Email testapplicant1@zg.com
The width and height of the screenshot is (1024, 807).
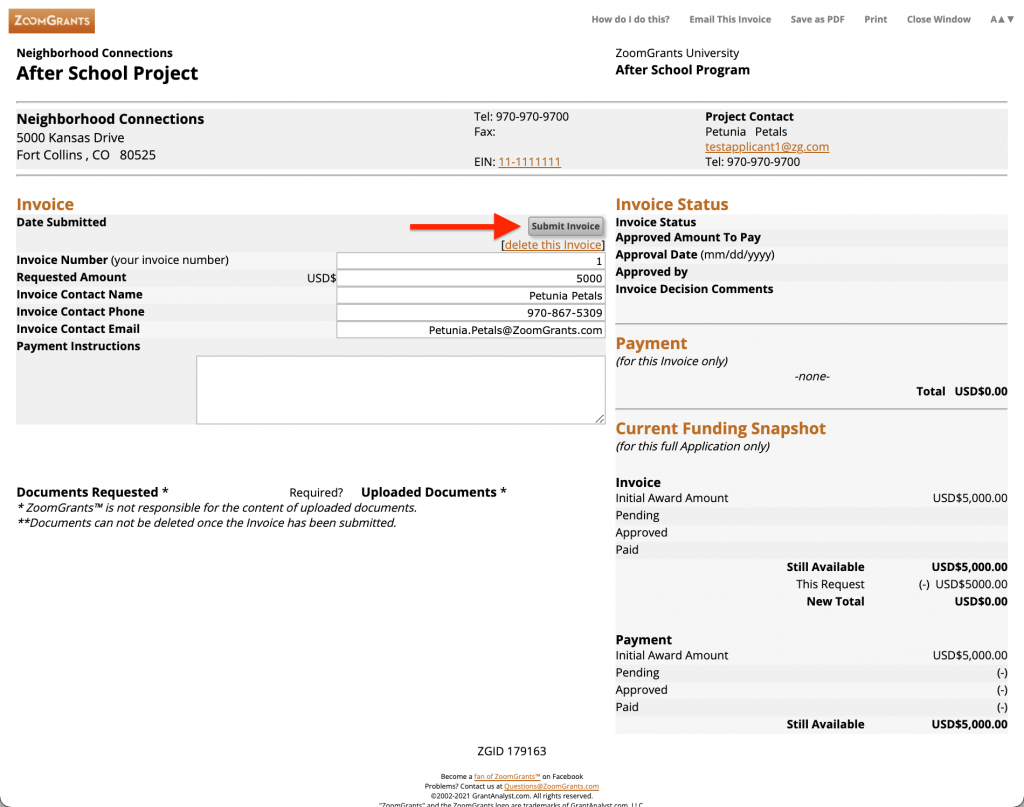767,147
